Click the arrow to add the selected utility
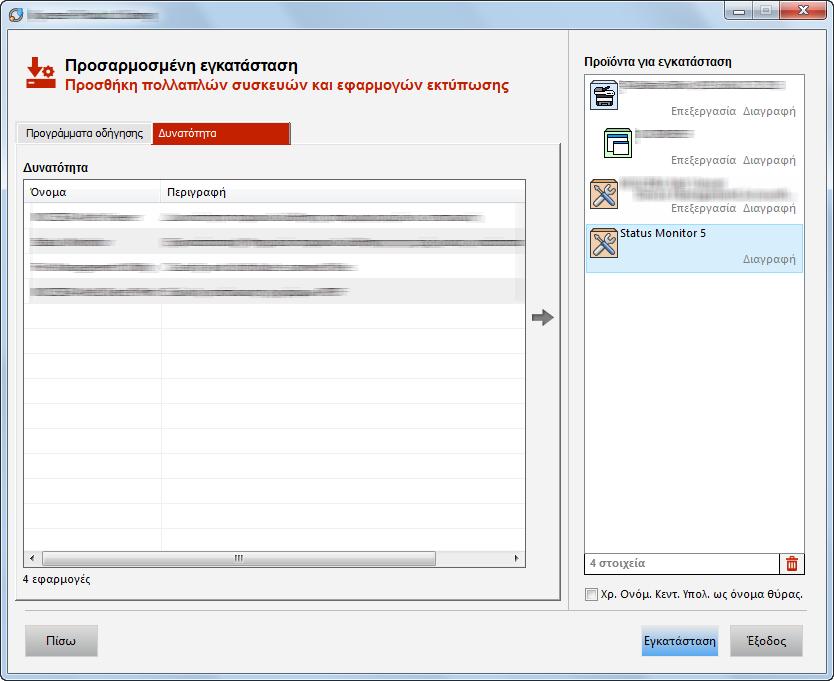Viewport: 834px width, 681px height. pos(543,318)
